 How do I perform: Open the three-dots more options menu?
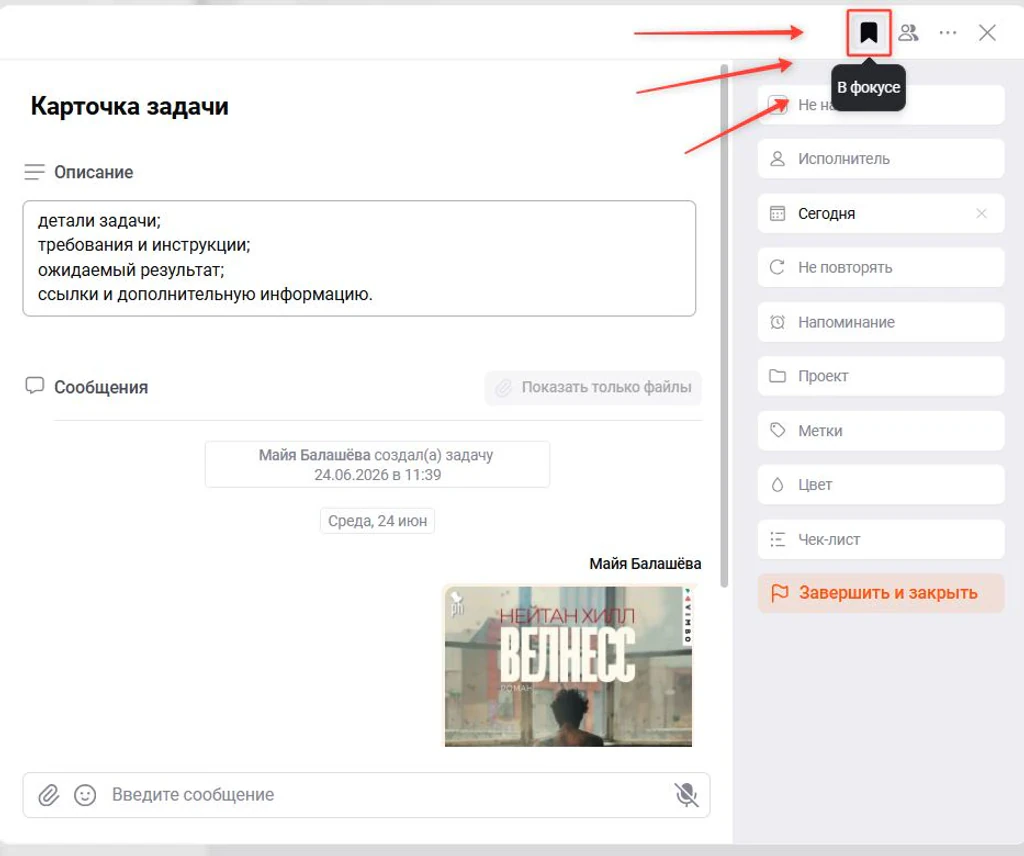948,33
